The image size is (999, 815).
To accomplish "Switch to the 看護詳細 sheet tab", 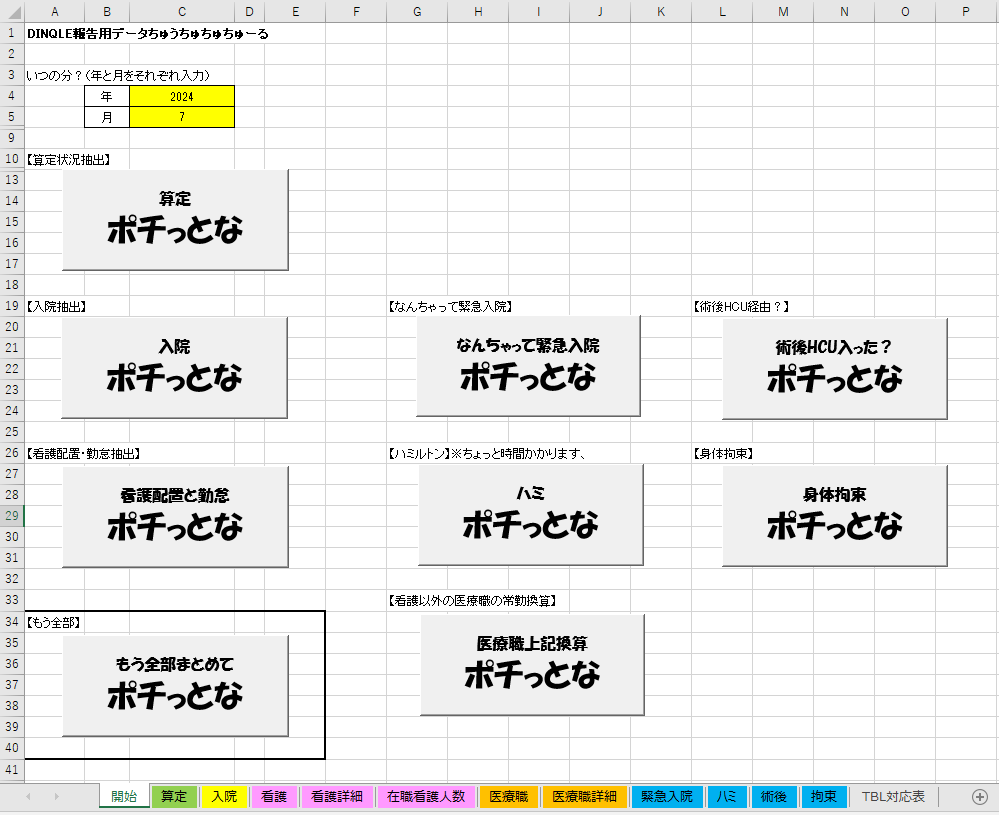I will (336, 797).
